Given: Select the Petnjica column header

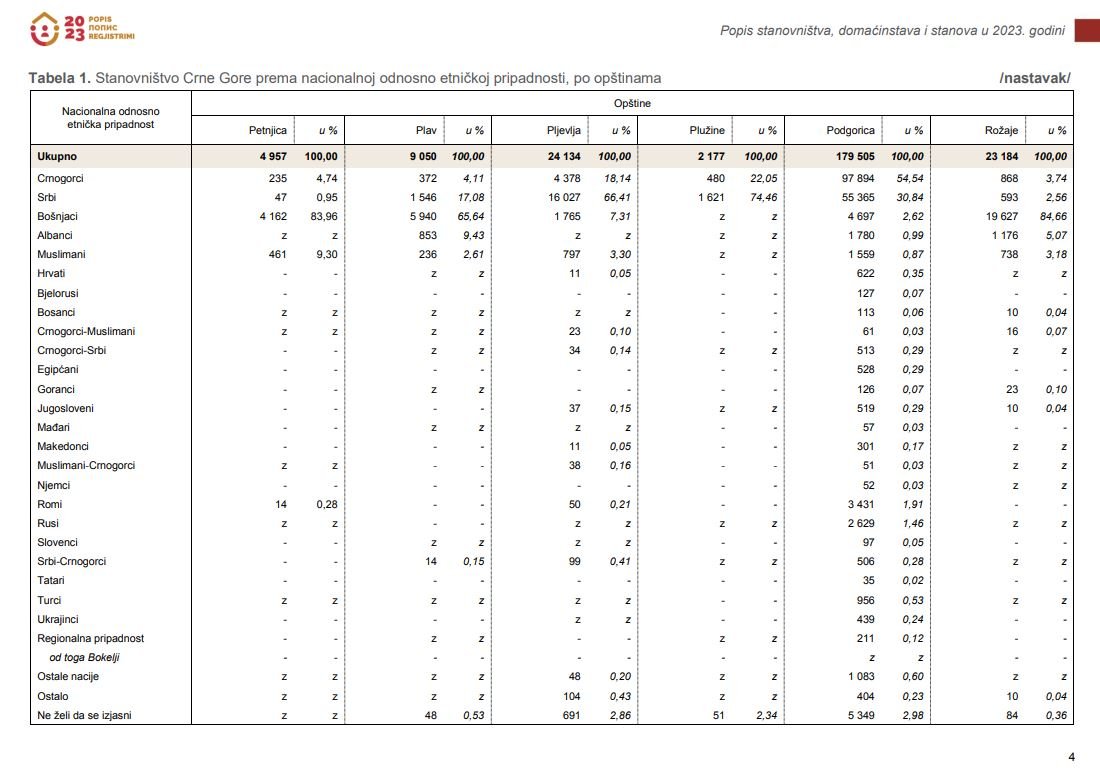Looking at the screenshot, I should (267, 130).
